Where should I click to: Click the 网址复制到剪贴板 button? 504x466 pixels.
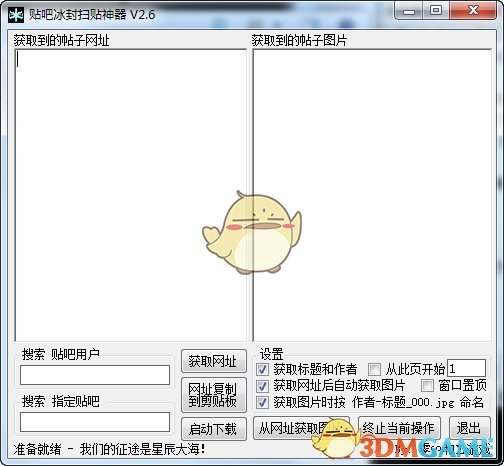pyautogui.click(x=214, y=395)
